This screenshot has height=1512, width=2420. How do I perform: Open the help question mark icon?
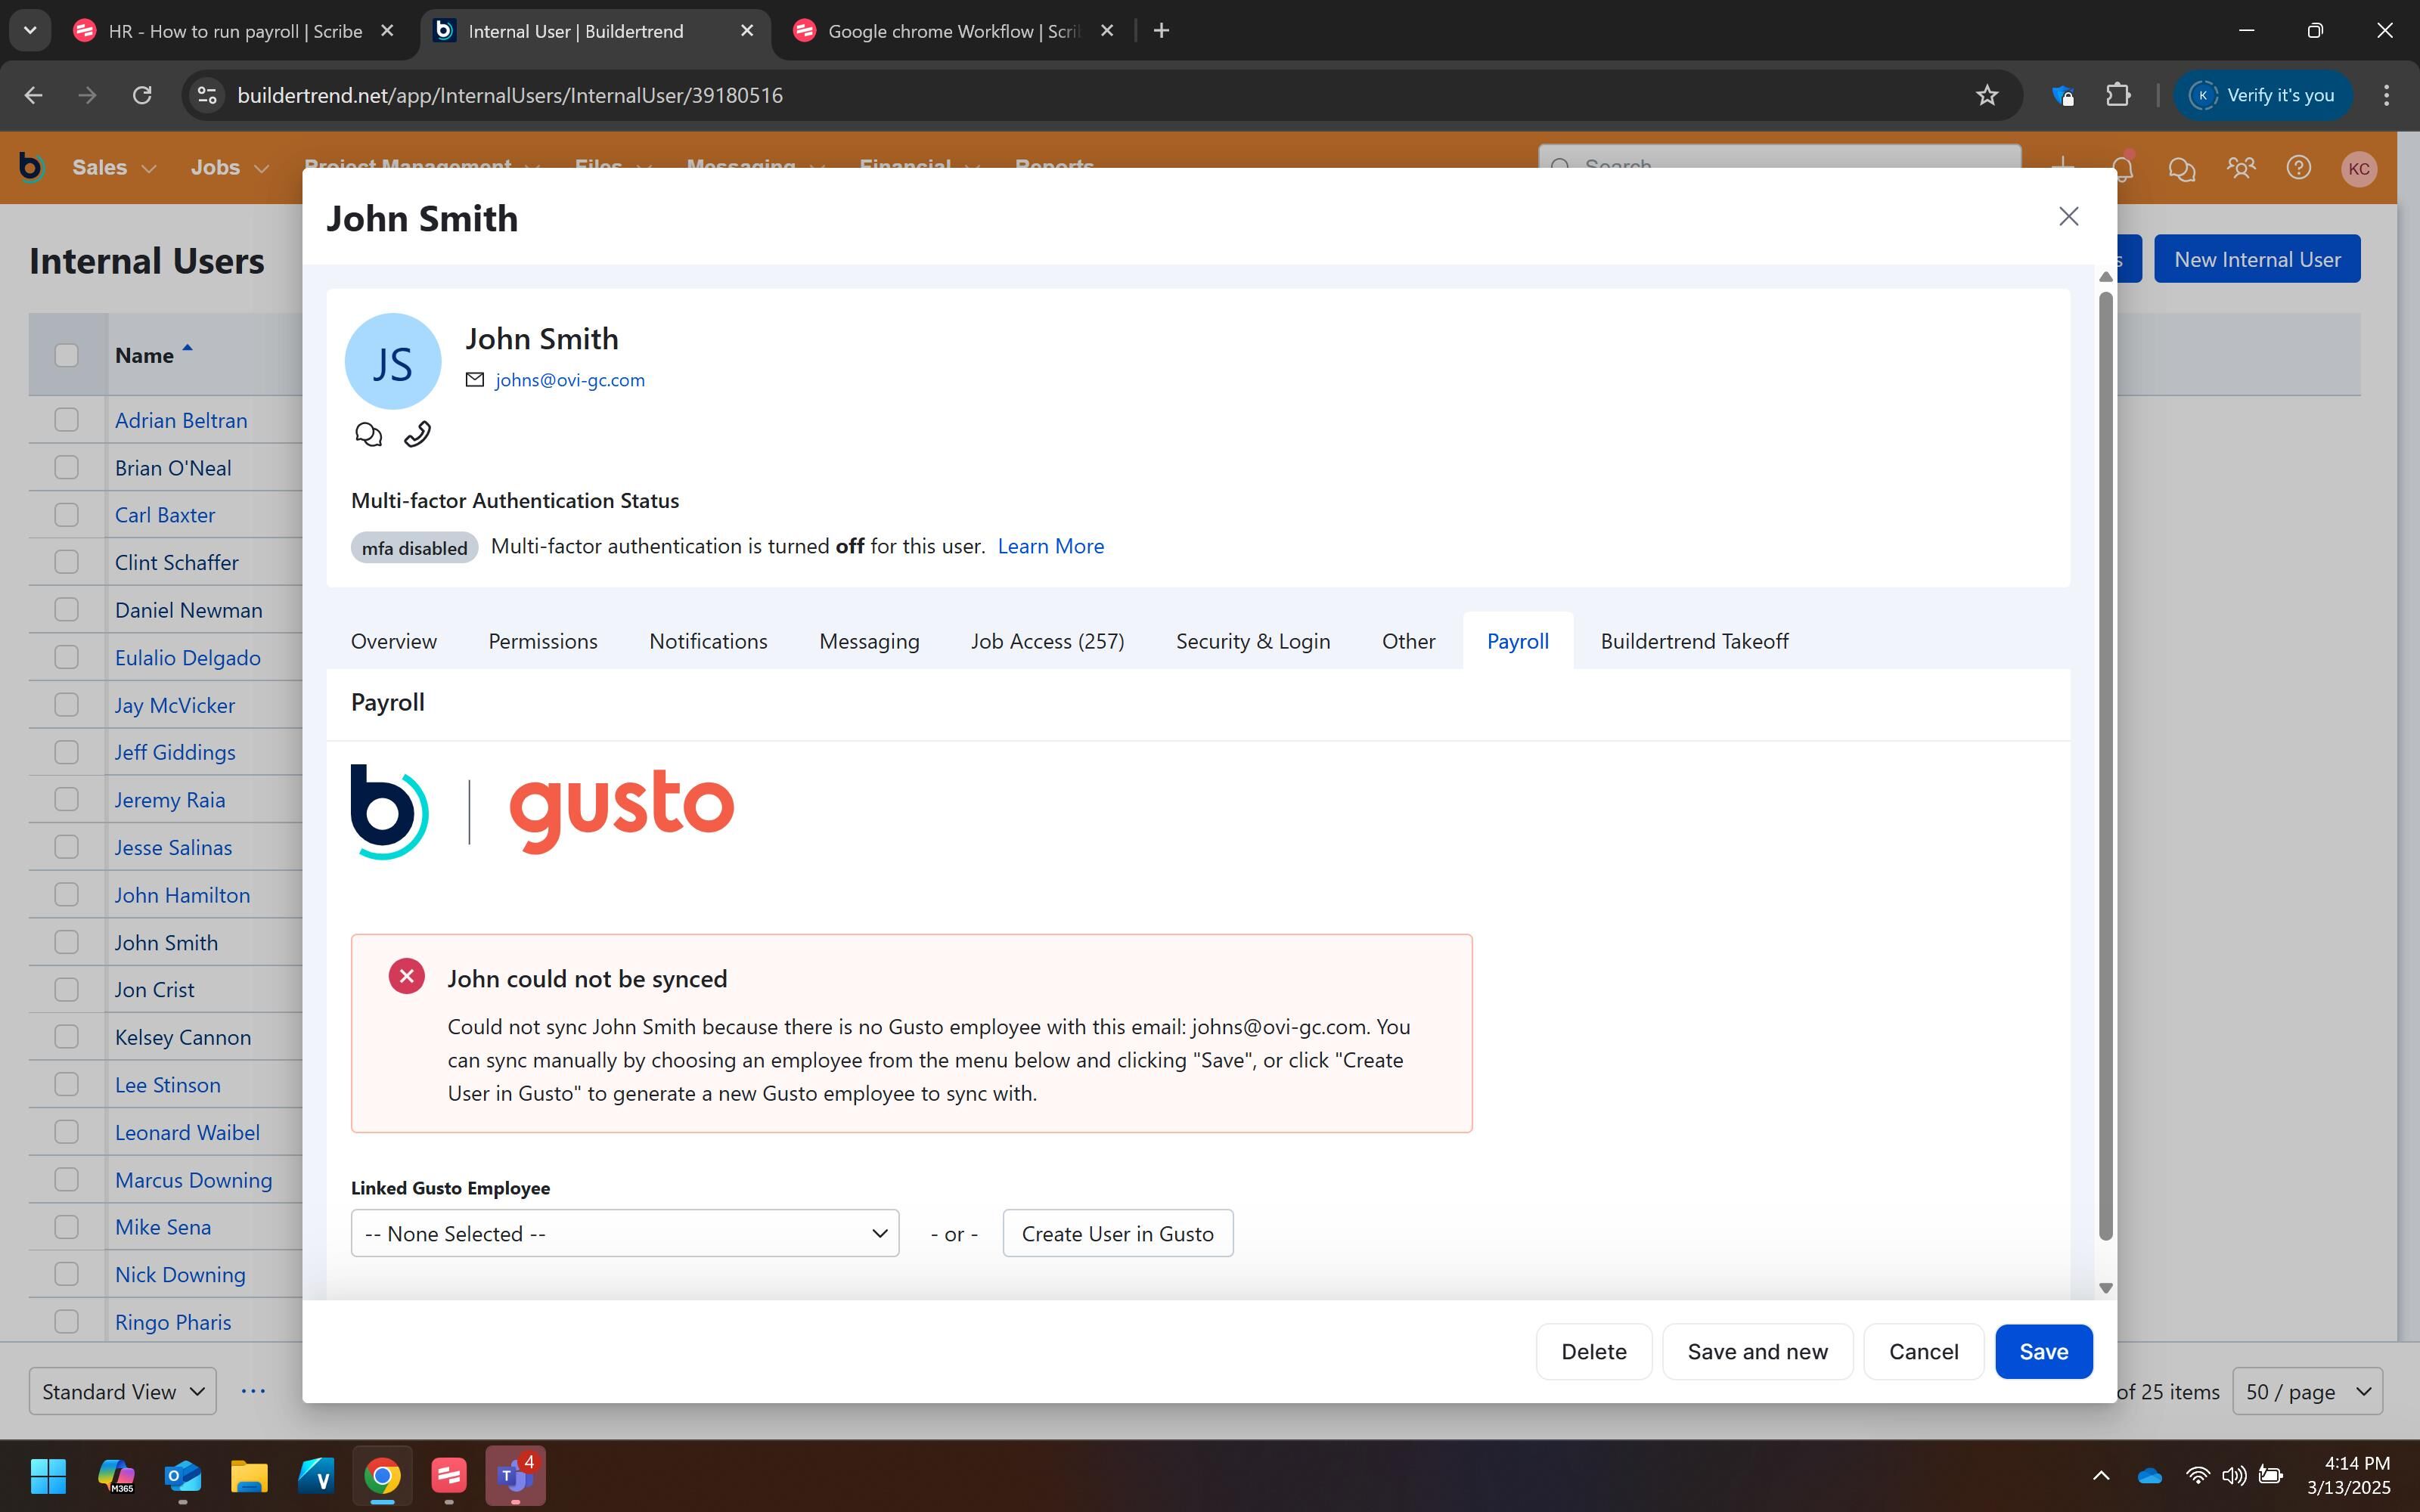(x=2299, y=168)
